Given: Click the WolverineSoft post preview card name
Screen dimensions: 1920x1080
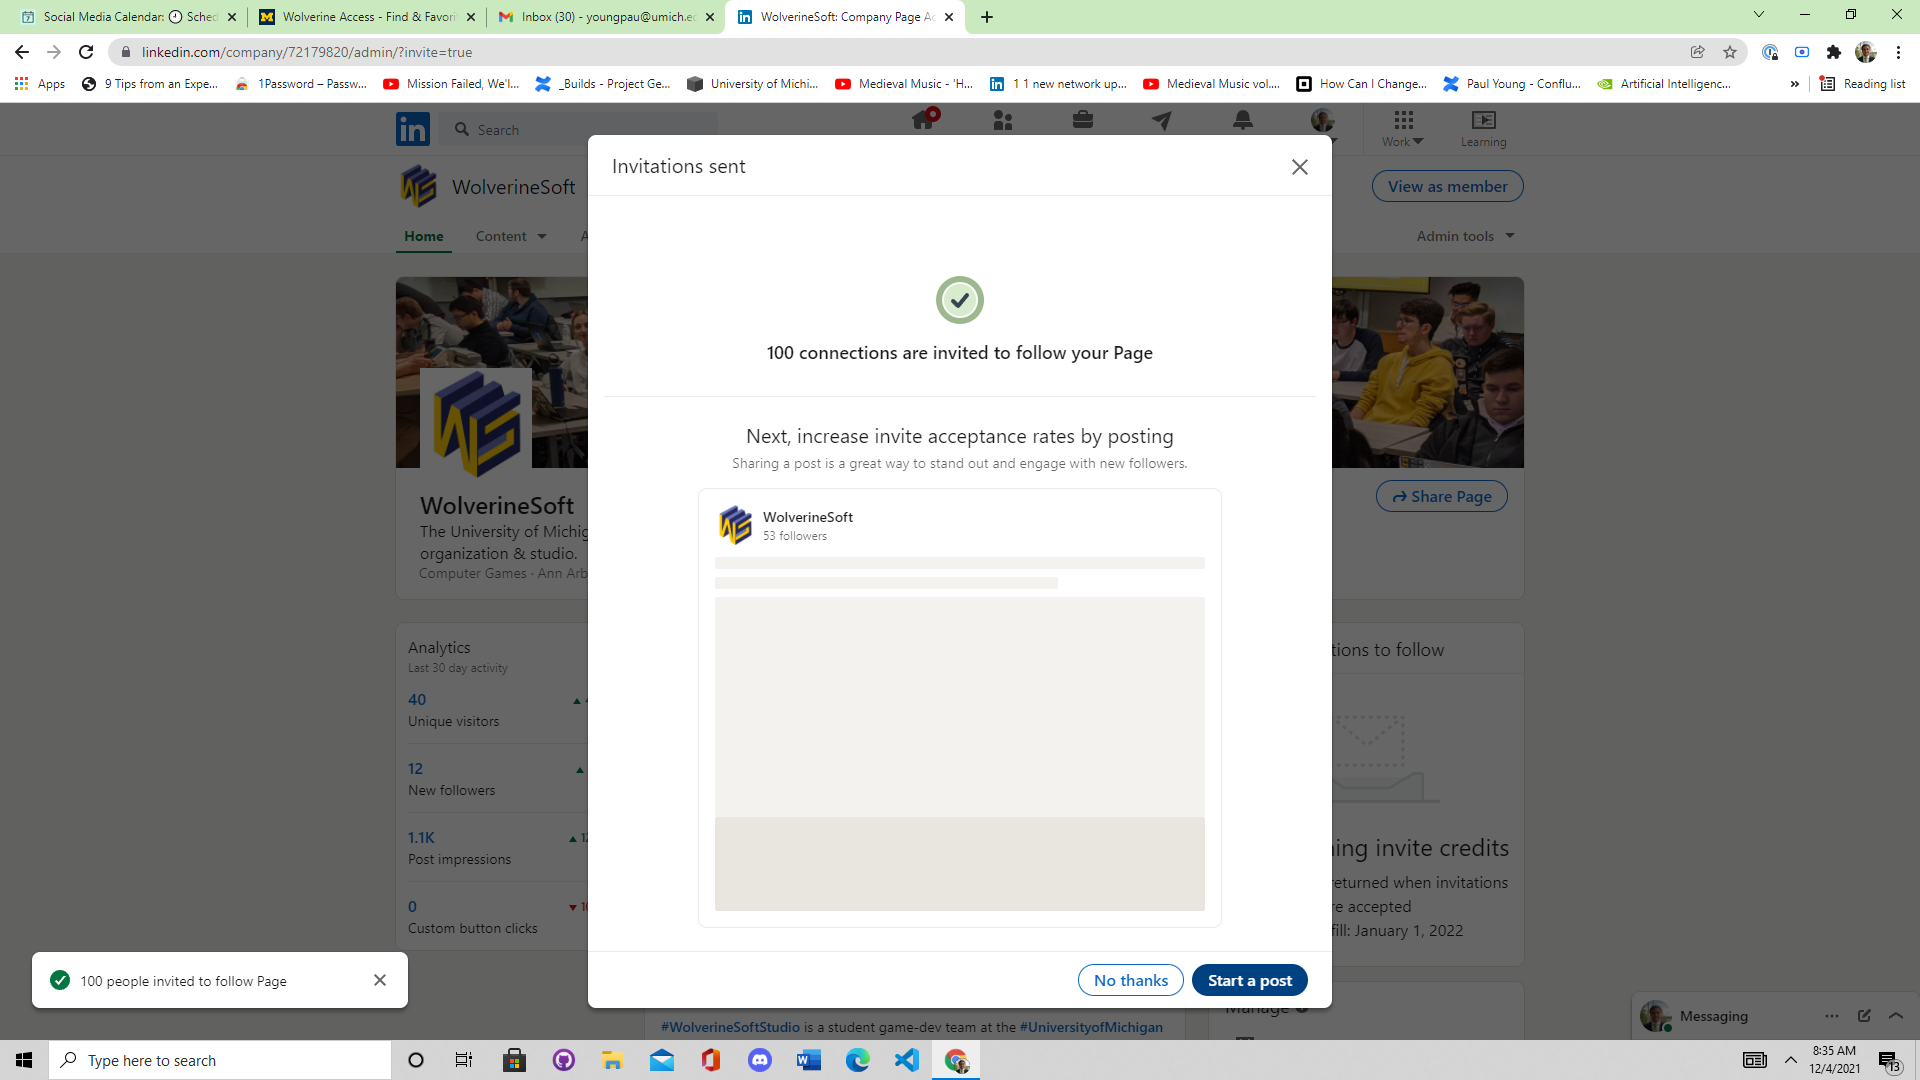Looking at the screenshot, I should pyautogui.click(x=807, y=517).
